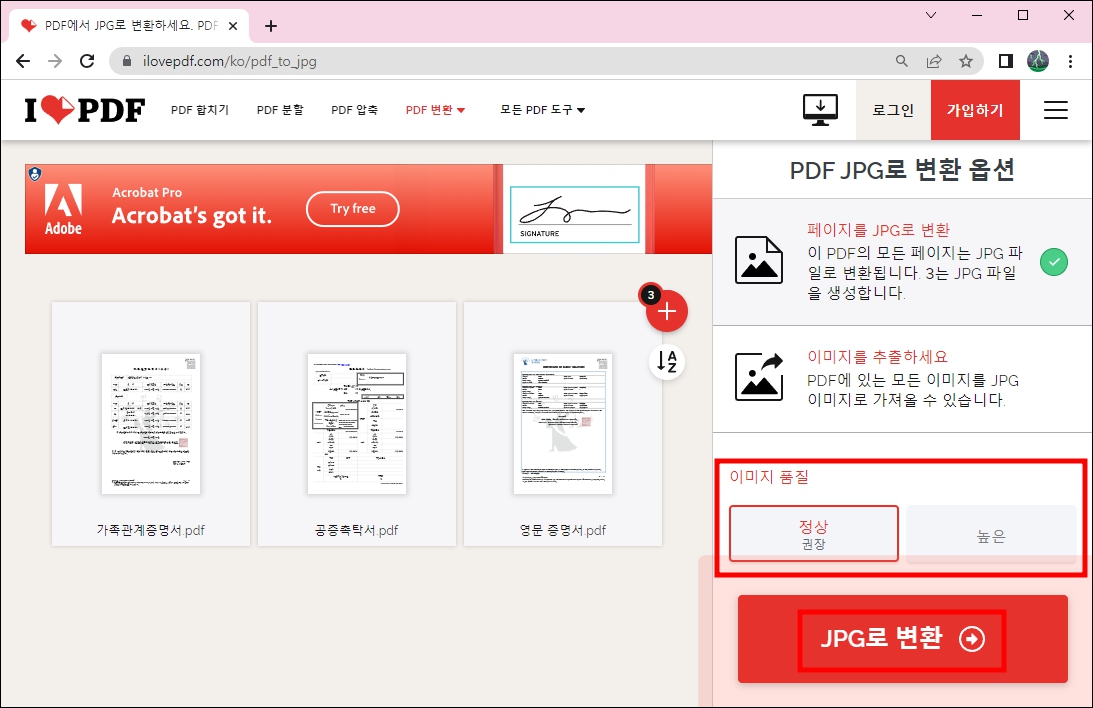This screenshot has width=1093, height=708.
Task: Open PDF 압축 menu item
Action: 354,110
